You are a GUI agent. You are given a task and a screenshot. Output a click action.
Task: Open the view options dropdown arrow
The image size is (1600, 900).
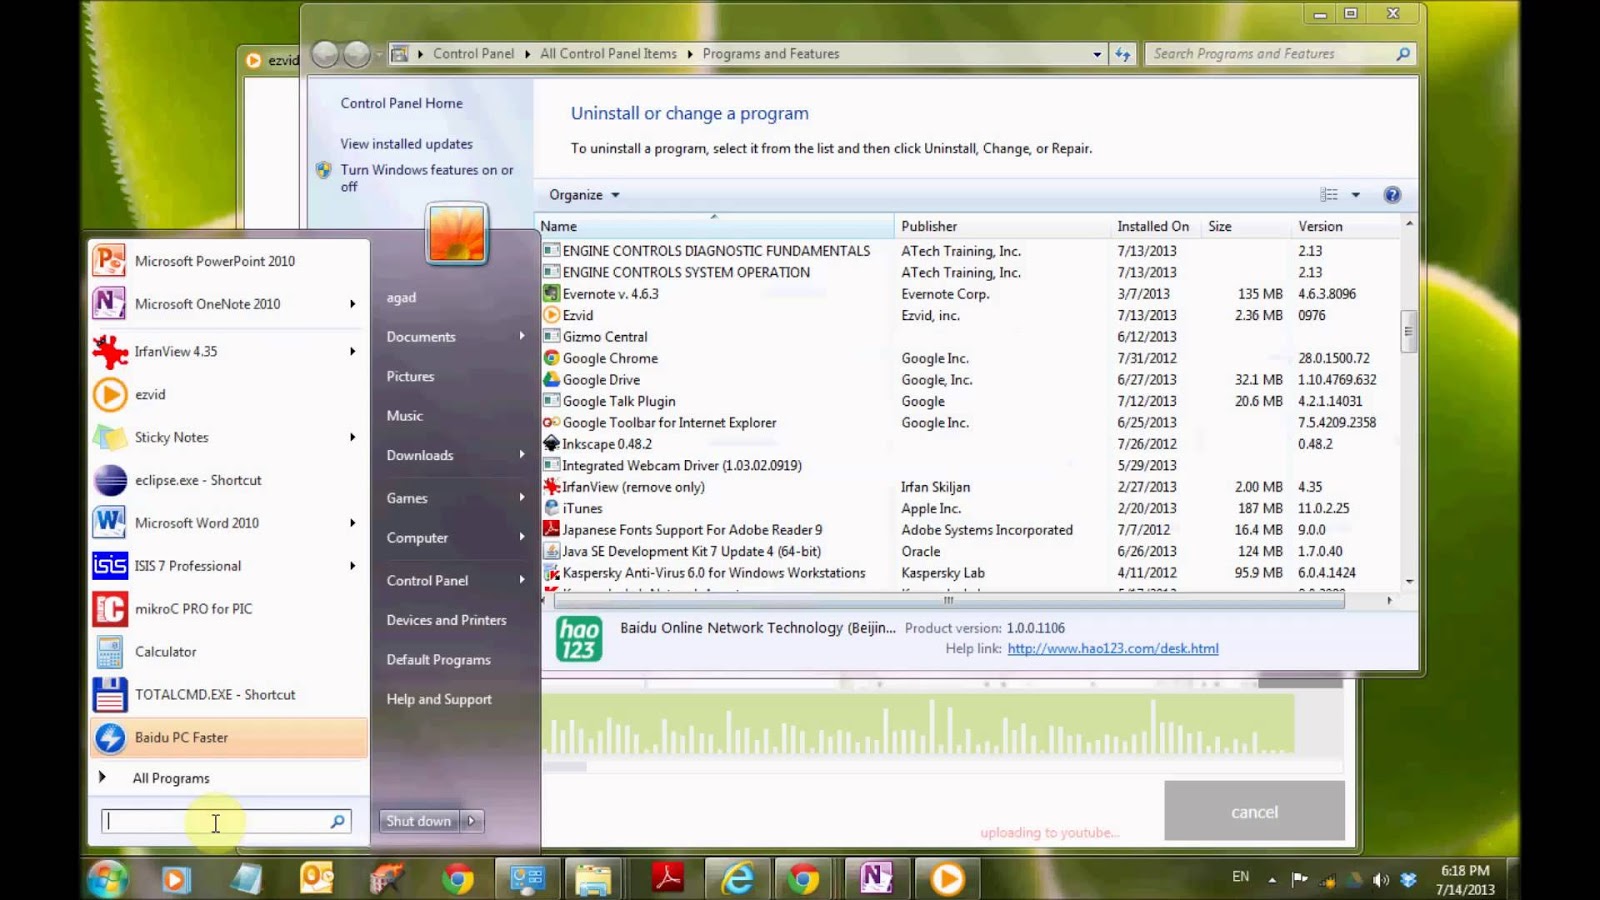(1356, 195)
